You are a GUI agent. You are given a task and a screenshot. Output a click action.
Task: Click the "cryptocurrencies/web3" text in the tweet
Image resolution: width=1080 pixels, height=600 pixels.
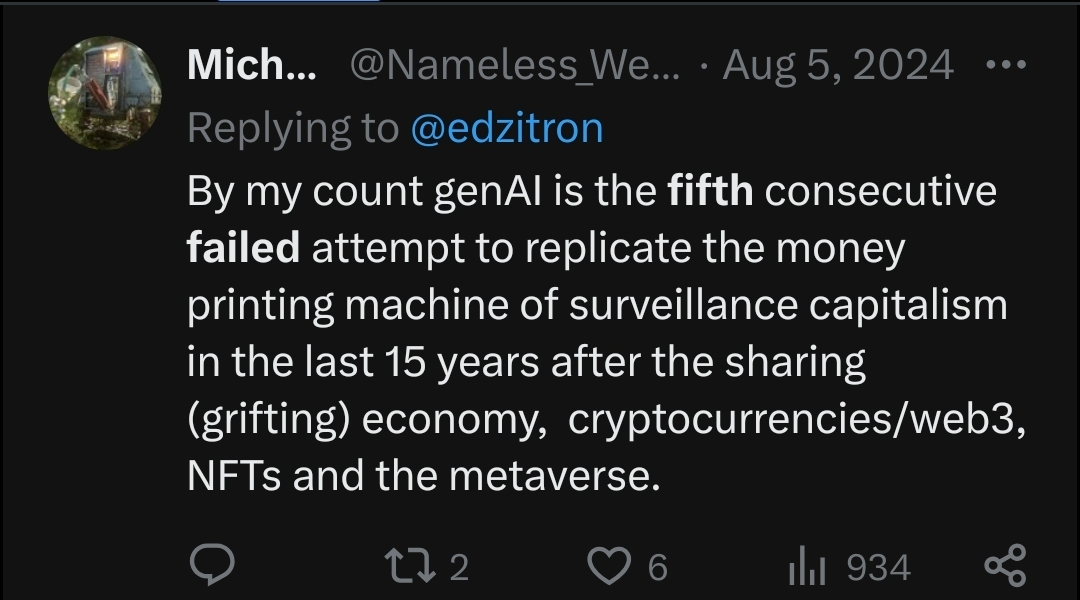[797, 420]
